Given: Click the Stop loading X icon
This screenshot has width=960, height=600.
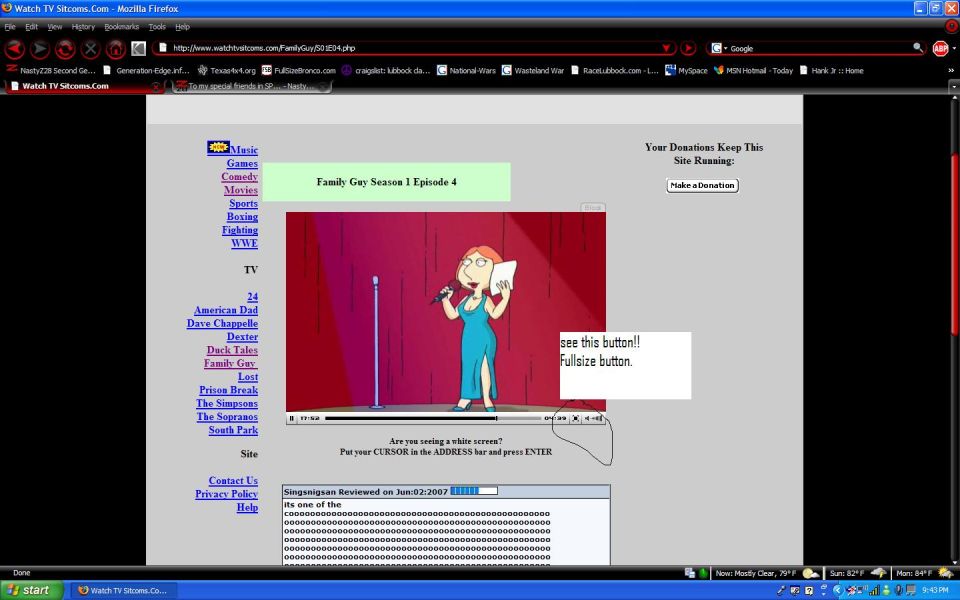Looking at the screenshot, I should click(x=90, y=49).
